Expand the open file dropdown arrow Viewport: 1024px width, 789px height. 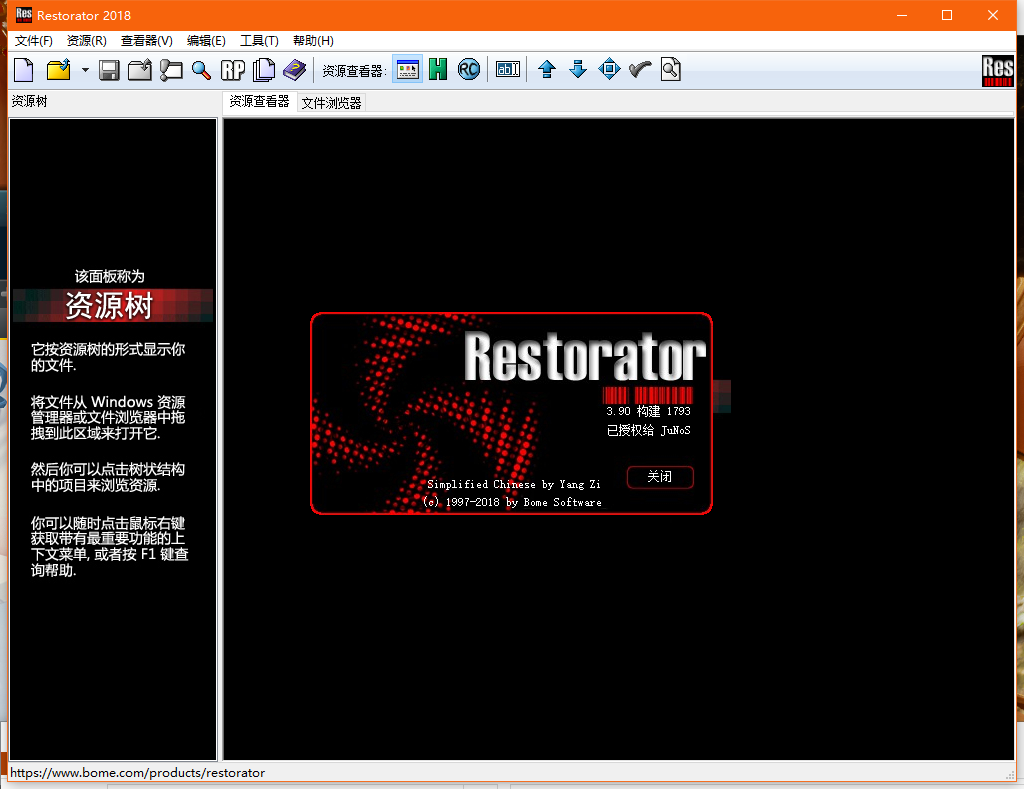coord(85,70)
